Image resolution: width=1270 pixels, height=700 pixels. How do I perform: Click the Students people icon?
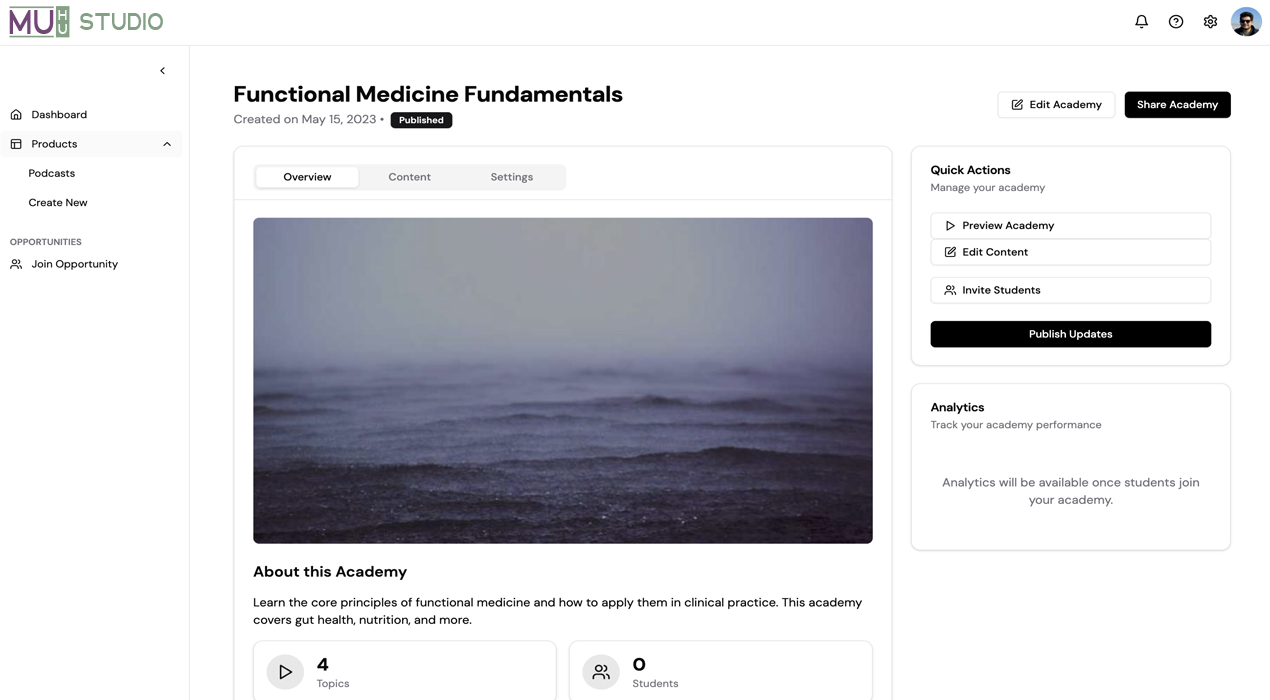click(601, 672)
